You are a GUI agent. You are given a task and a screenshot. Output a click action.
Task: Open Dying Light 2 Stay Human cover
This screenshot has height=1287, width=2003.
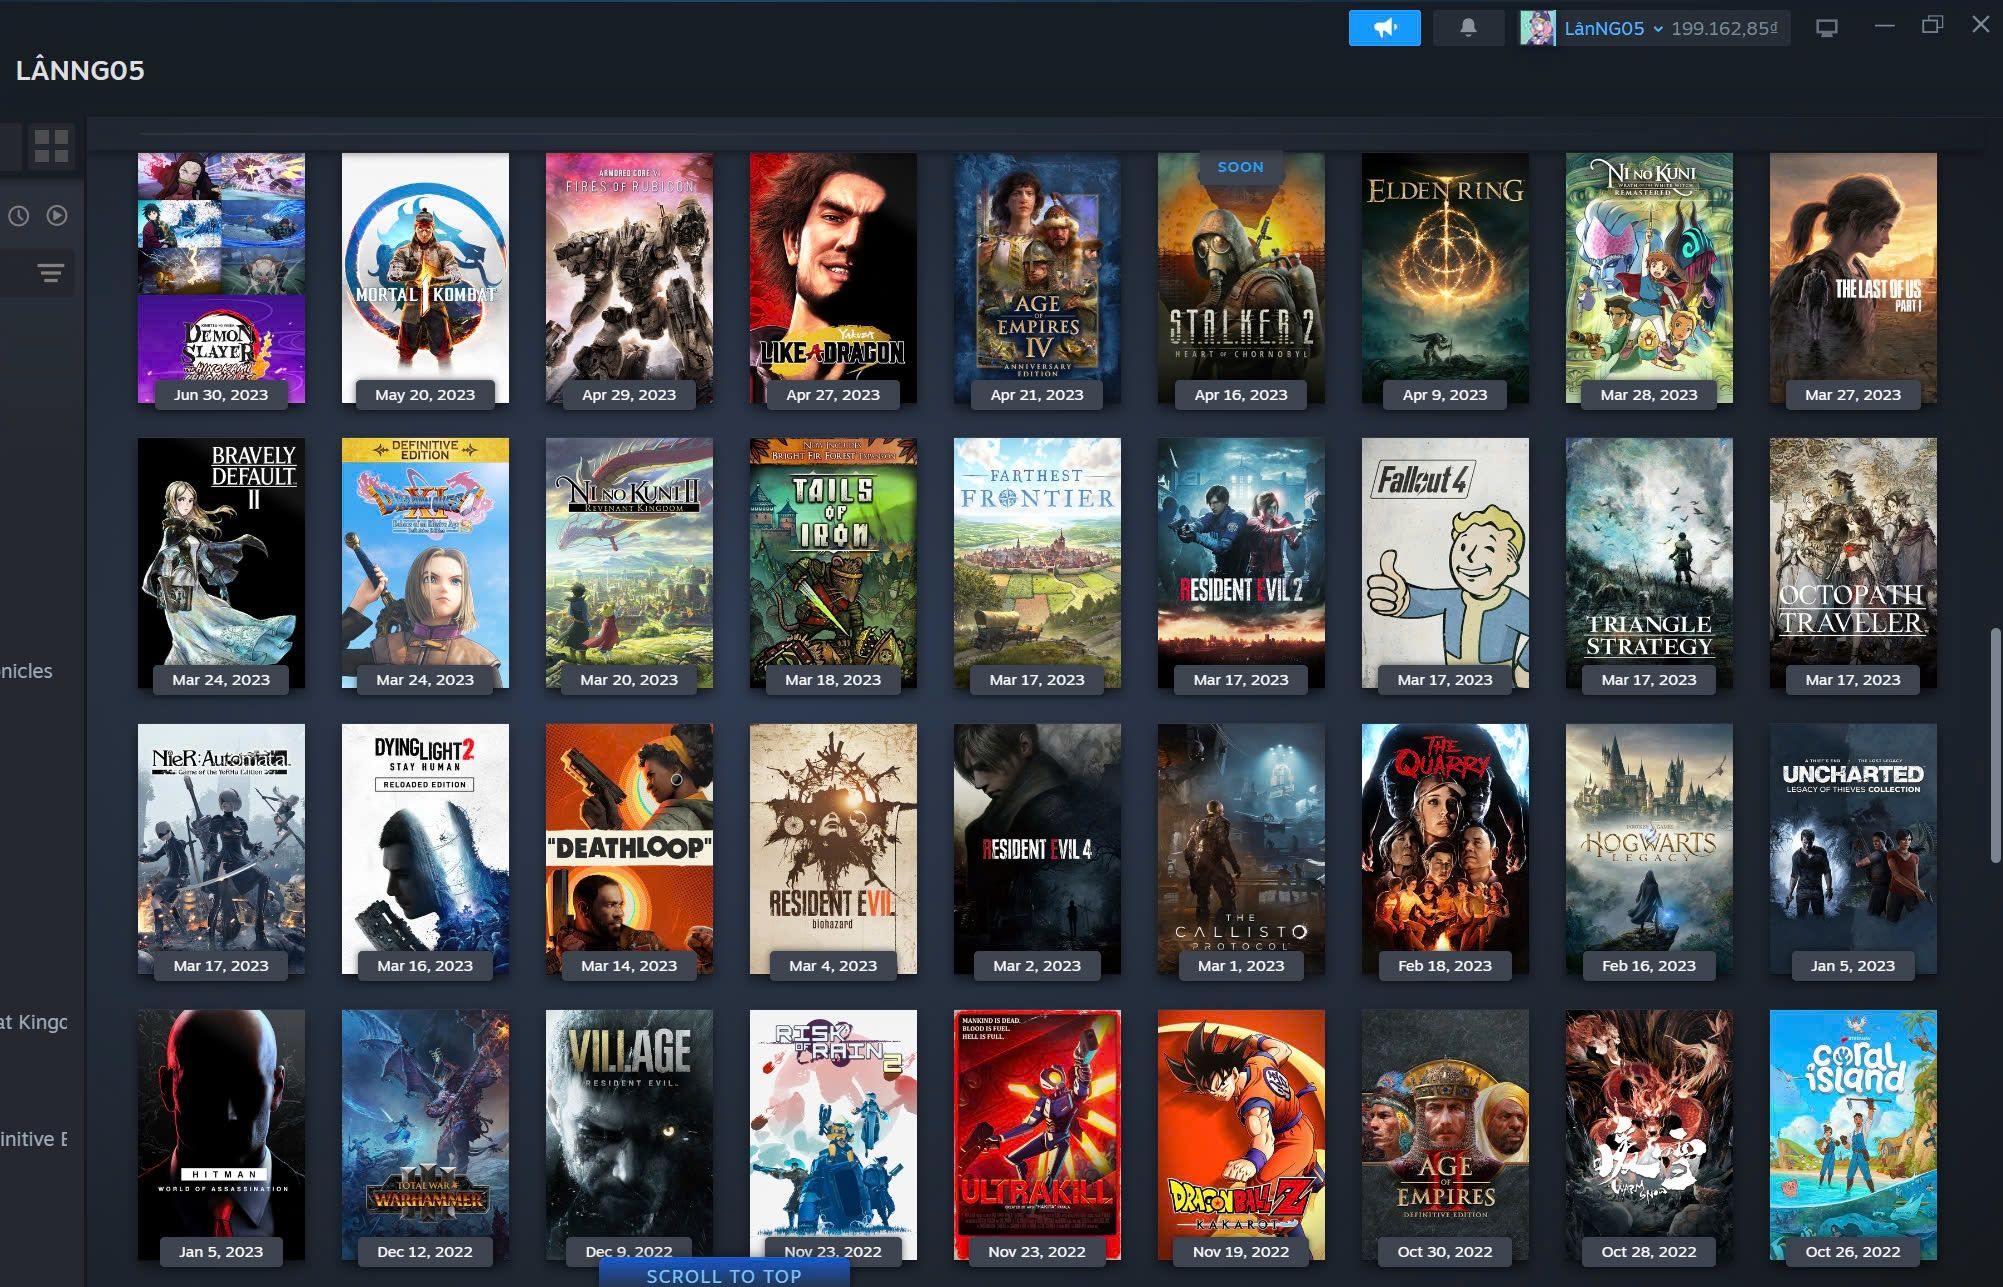(x=425, y=849)
